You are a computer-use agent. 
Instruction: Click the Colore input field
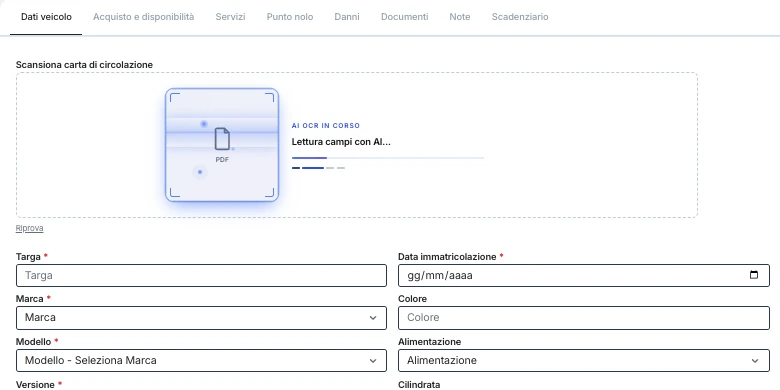[584, 318]
